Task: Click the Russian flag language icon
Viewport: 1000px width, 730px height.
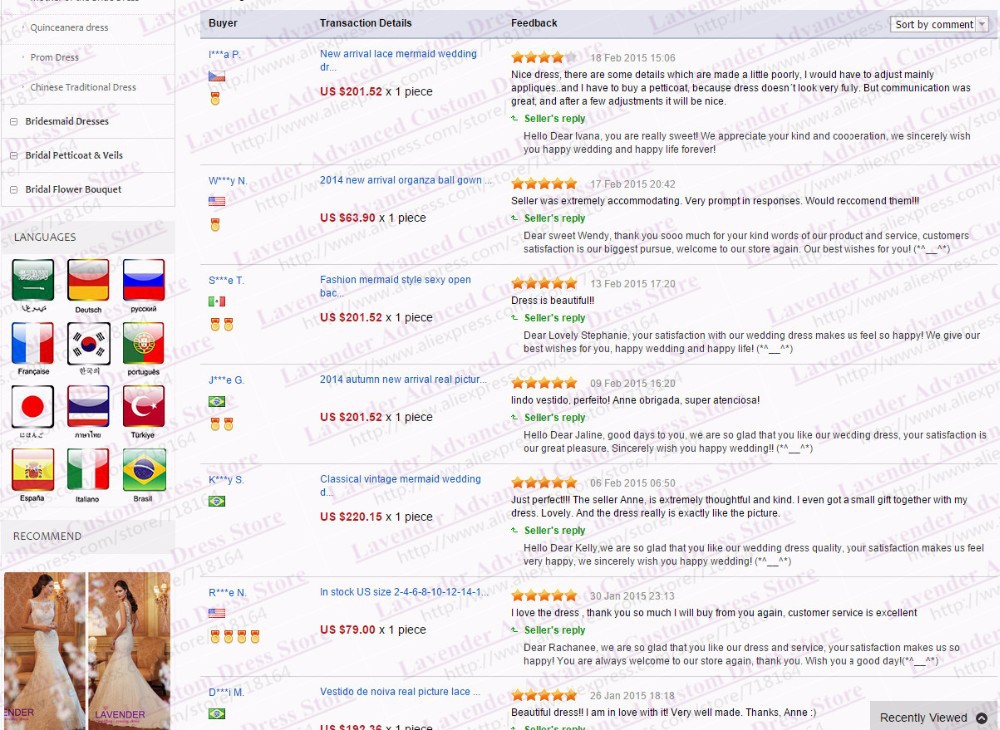Action: (x=144, y=280)
